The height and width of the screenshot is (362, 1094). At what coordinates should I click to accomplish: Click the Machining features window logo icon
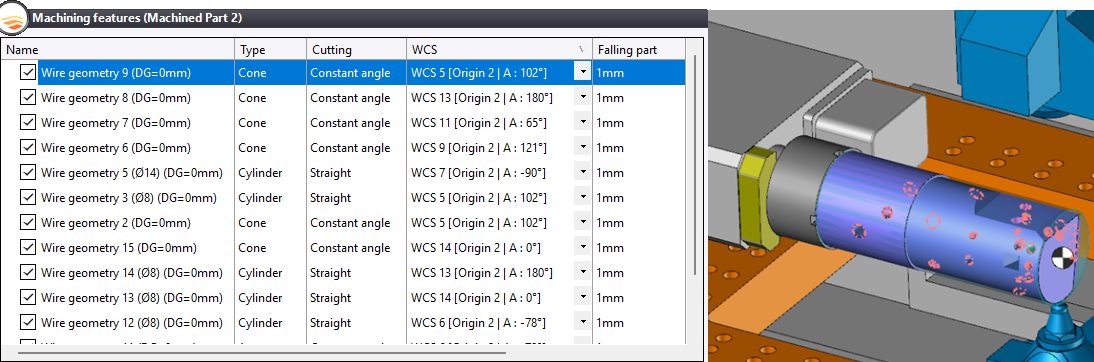click(x=13, y=18)
